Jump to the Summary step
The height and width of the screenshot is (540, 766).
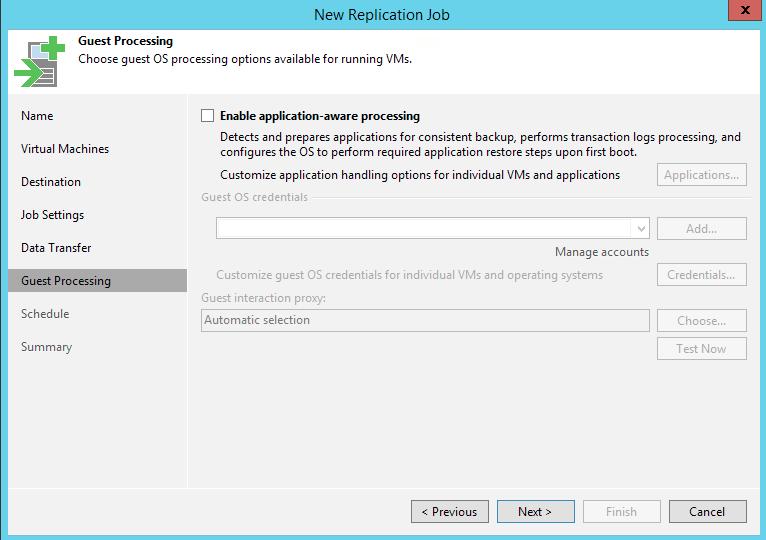46,347
